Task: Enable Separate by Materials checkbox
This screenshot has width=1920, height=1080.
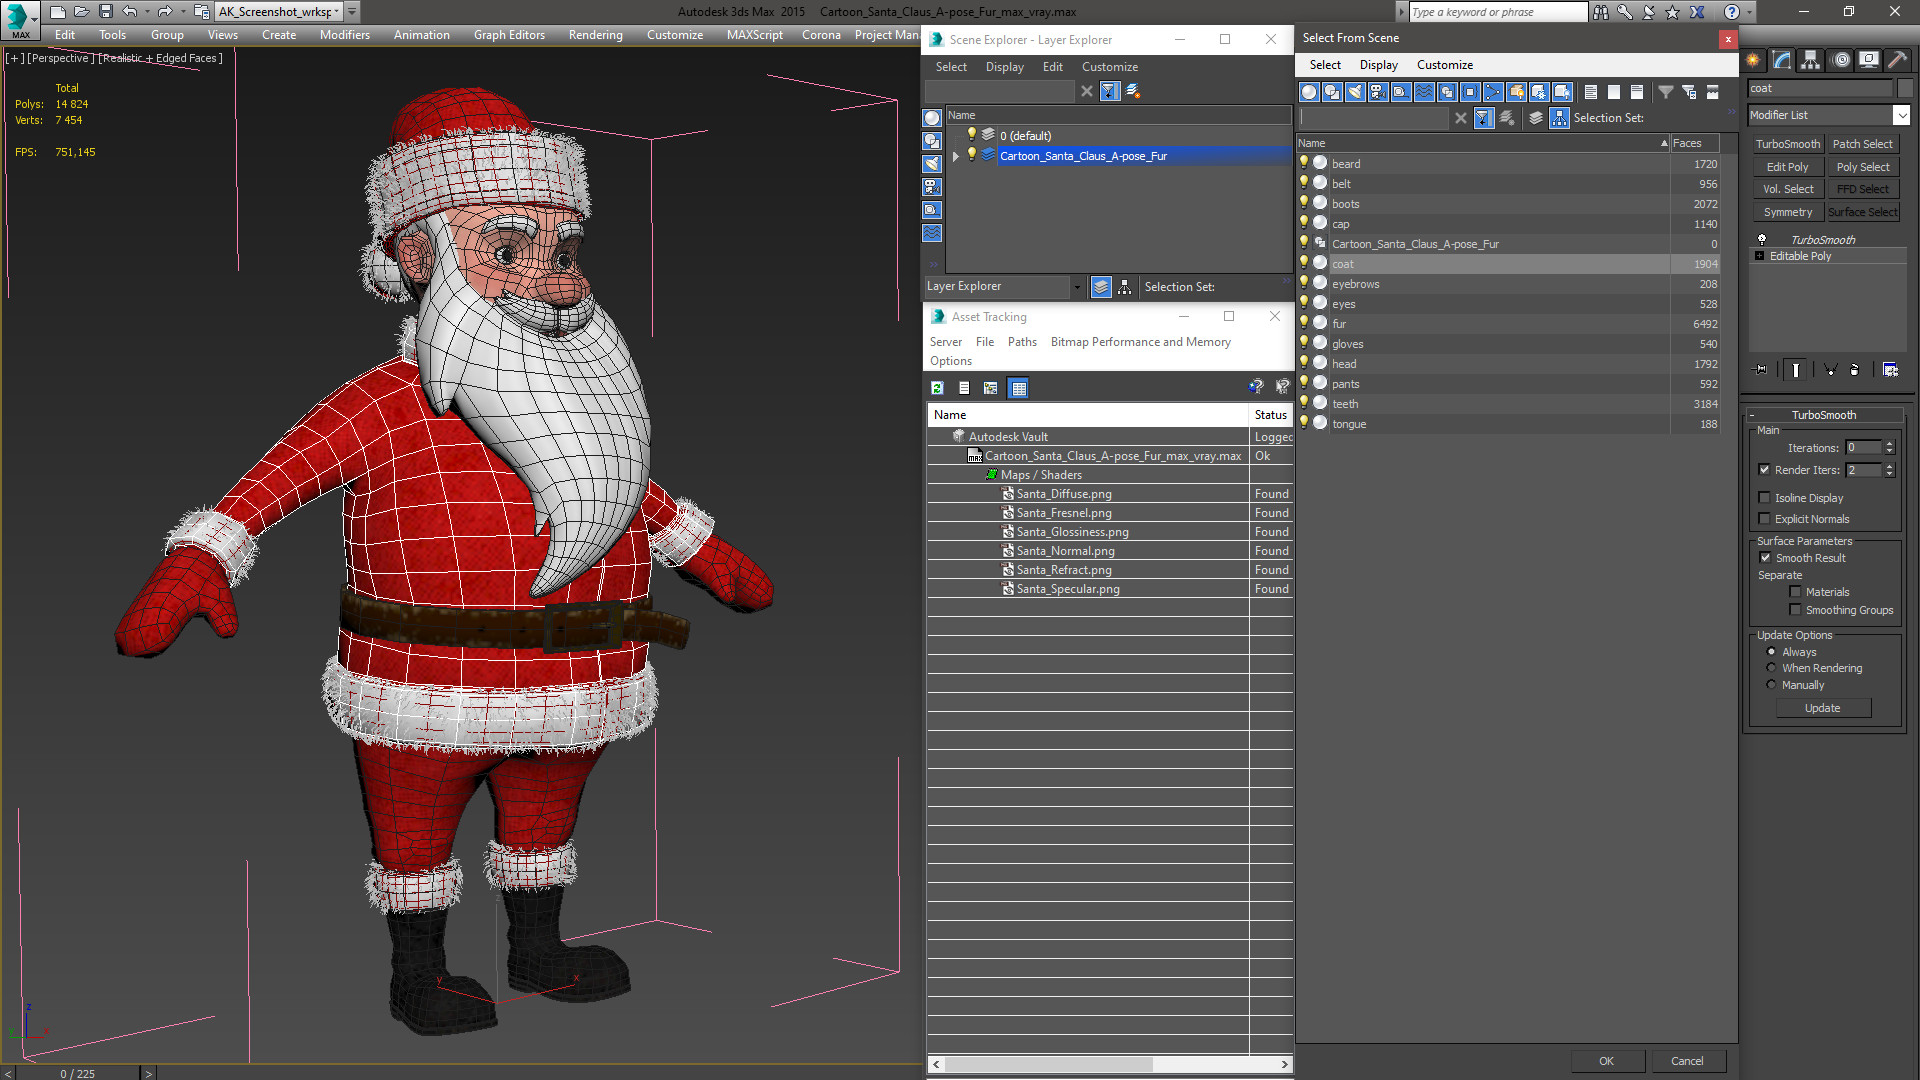Action: tap(1795, 592)
